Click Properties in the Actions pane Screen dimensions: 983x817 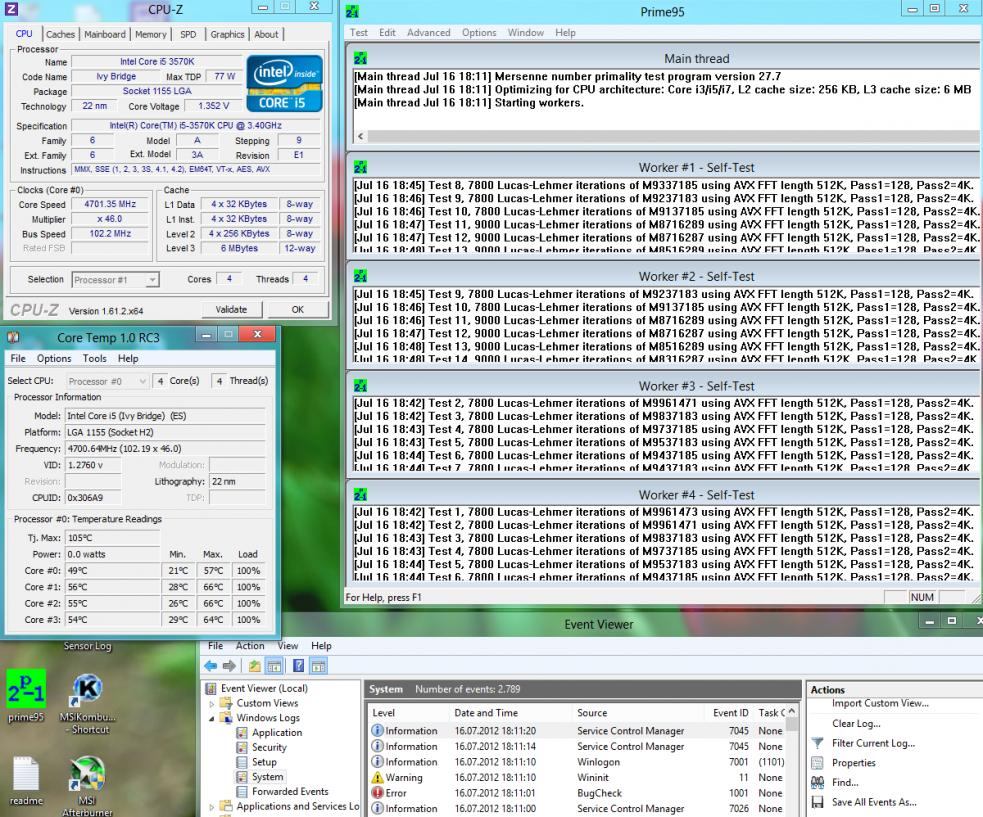tap(853, 762)
